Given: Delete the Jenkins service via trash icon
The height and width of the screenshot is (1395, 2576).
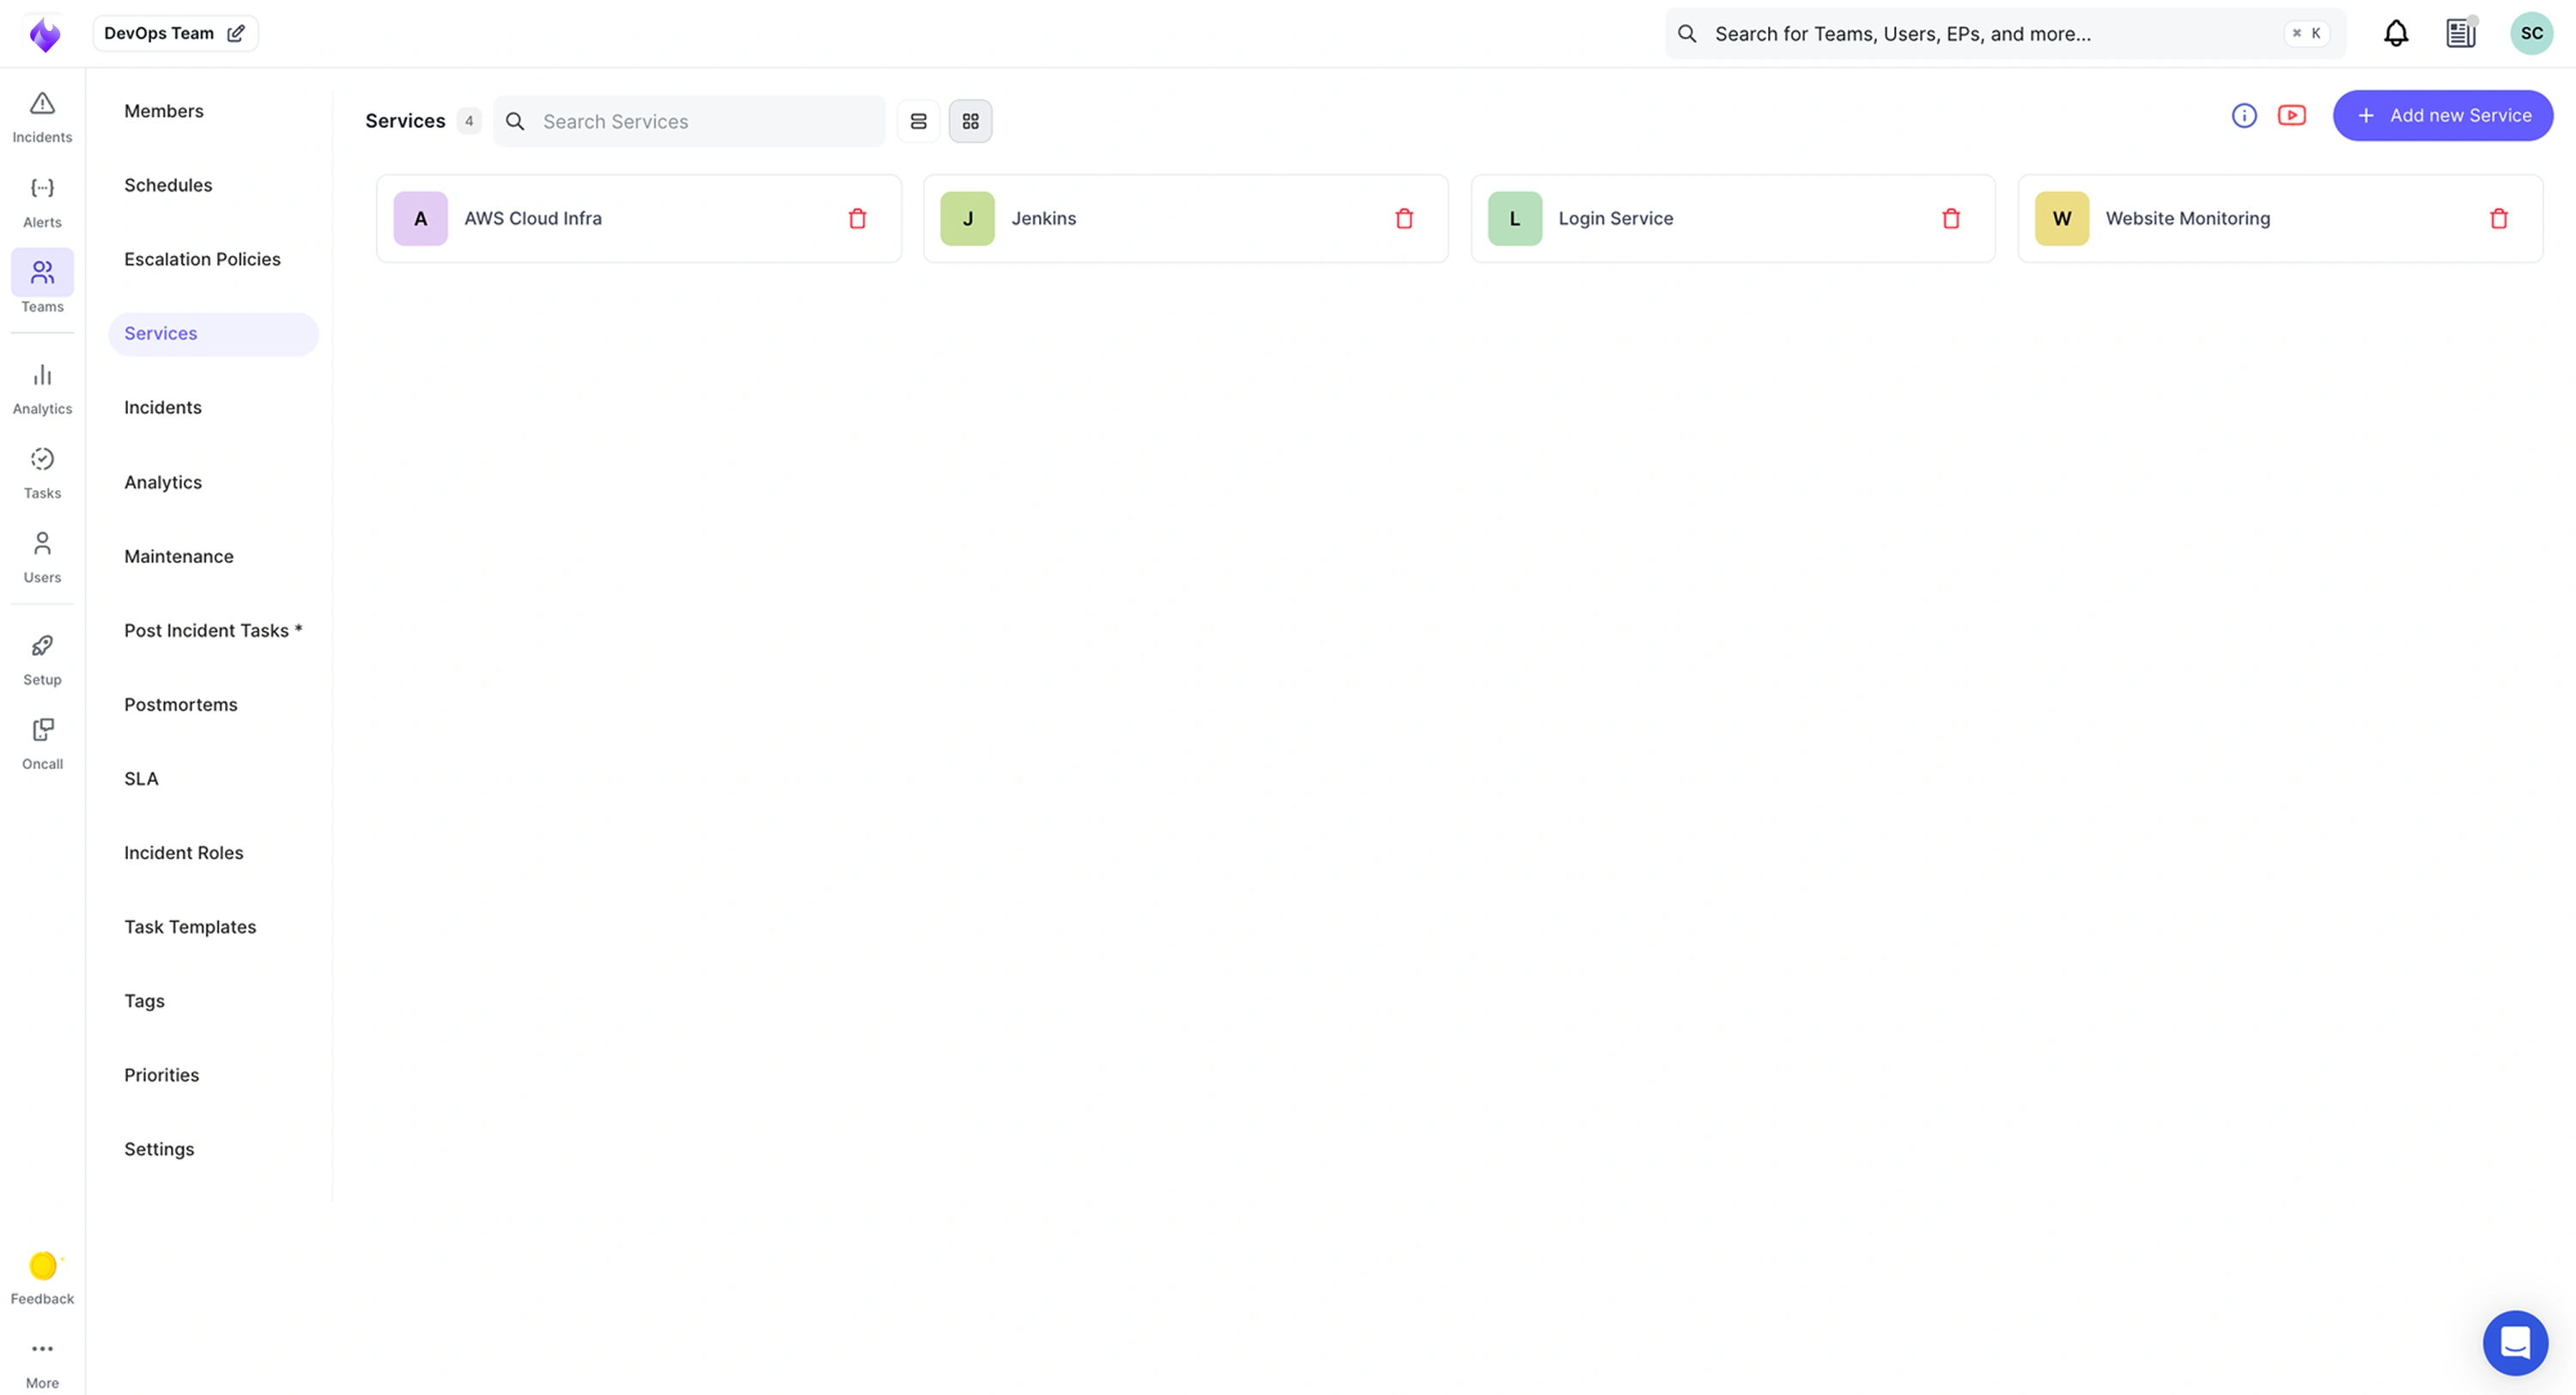Looking at the screenshot, I should click(1403, 218).
